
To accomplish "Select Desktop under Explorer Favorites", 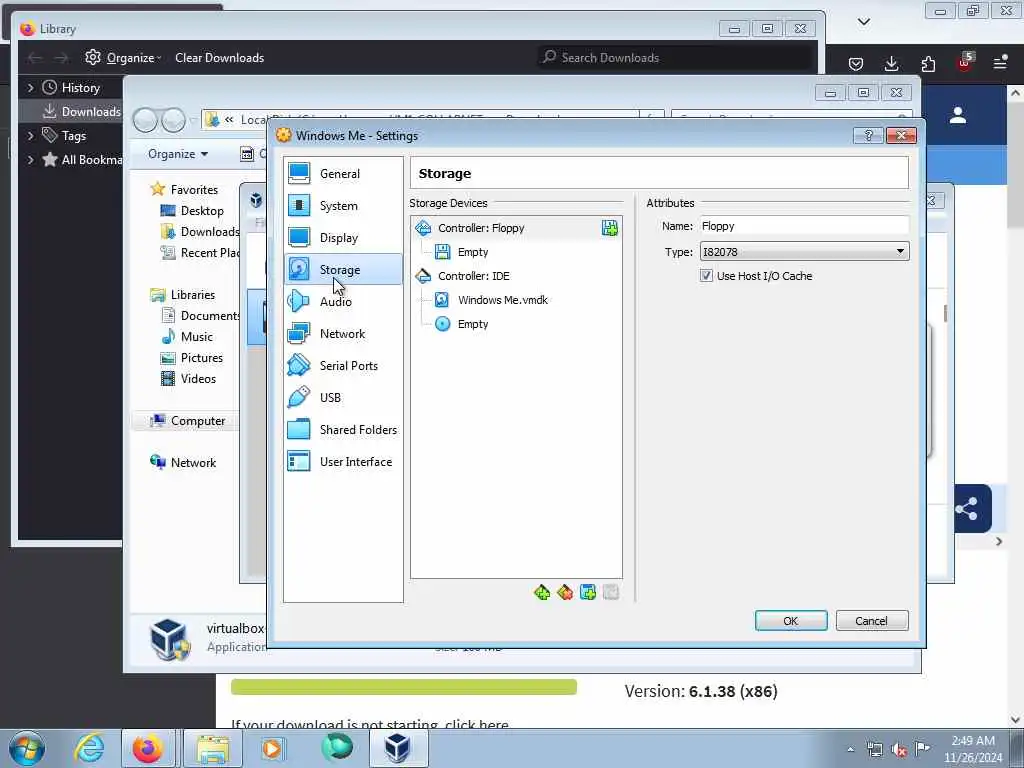I will (202, 211).
